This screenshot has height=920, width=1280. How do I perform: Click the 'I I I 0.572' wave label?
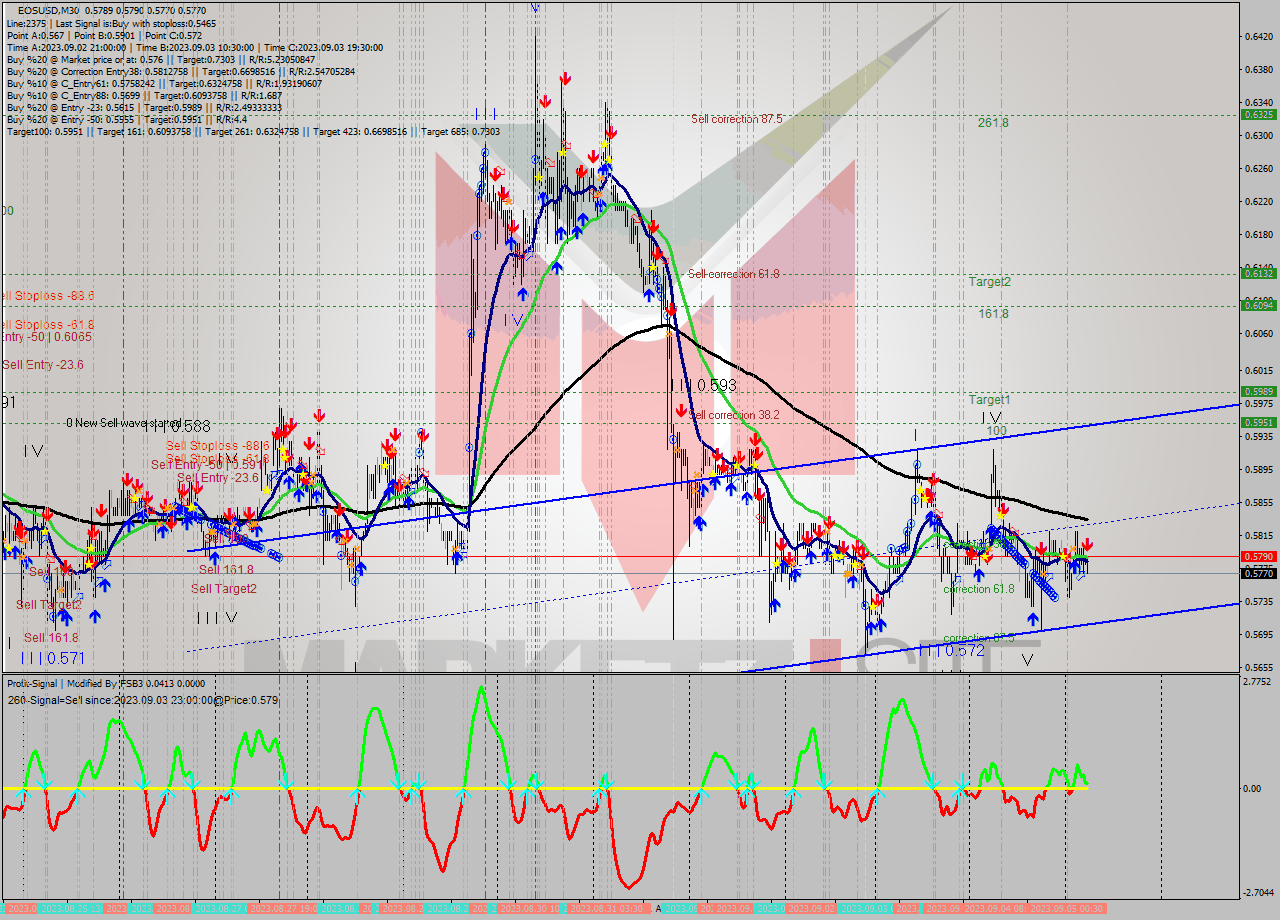952,650
